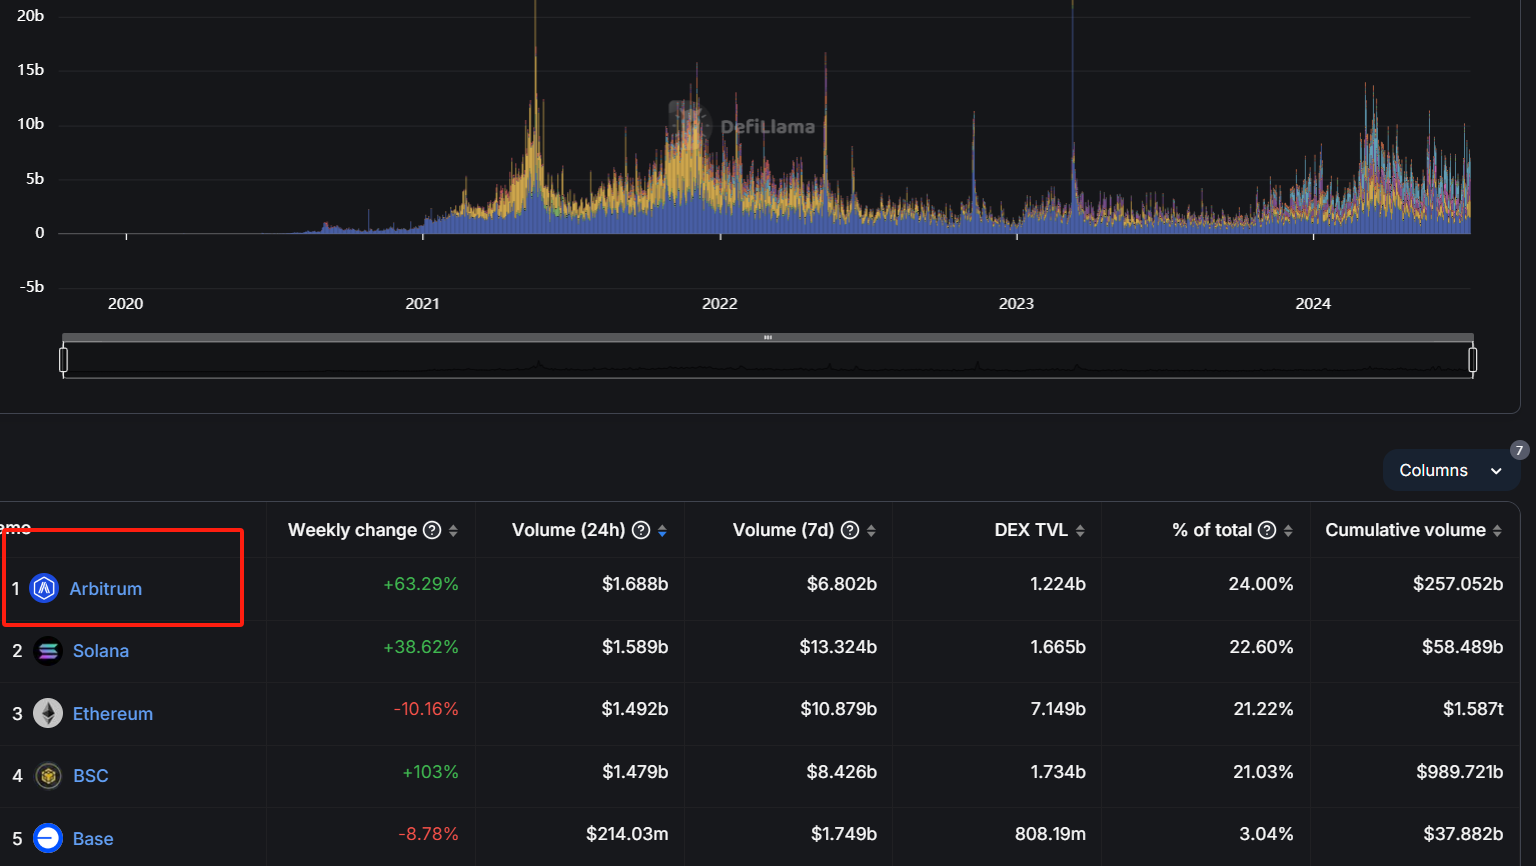Click Solana 24h volume $1.589b

point(635,647)
